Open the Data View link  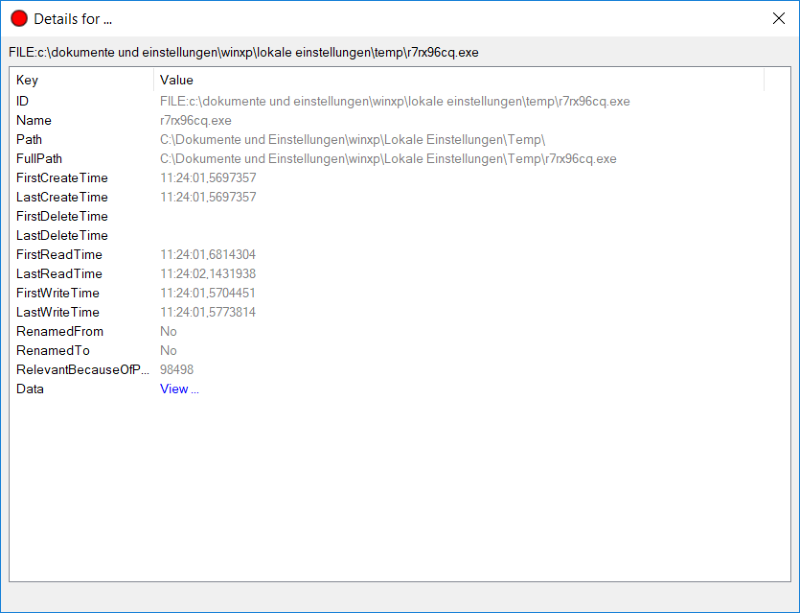pyautogui.click(x=179, y=389)
